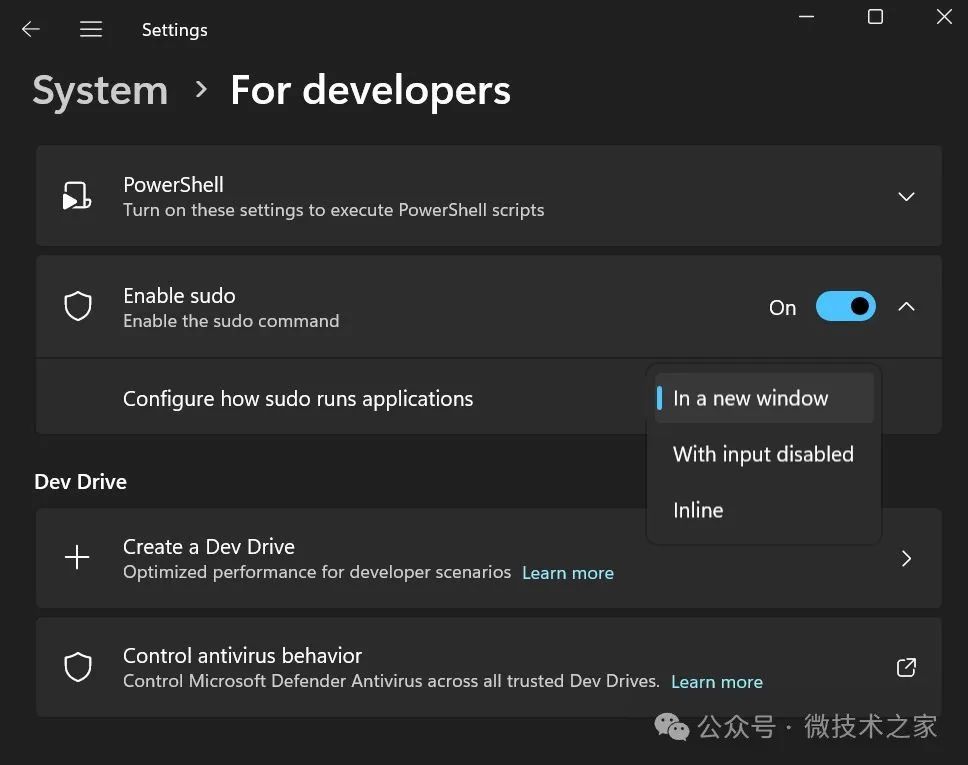Select 'Inline' sudo option
Image resolution: width=968 pixels, height=765 pixels.
pos(764,510)
